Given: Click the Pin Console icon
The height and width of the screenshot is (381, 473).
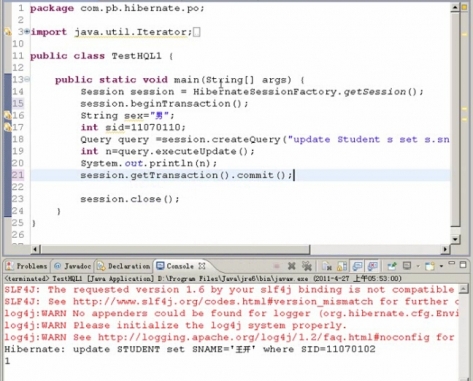Looking at the screenshot, I should 392,266.
